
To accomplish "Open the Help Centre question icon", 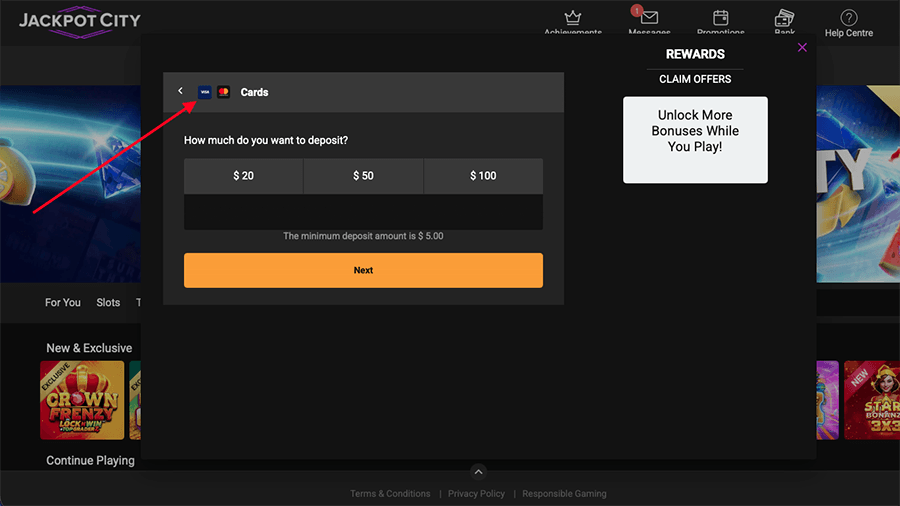I will 848,18.
